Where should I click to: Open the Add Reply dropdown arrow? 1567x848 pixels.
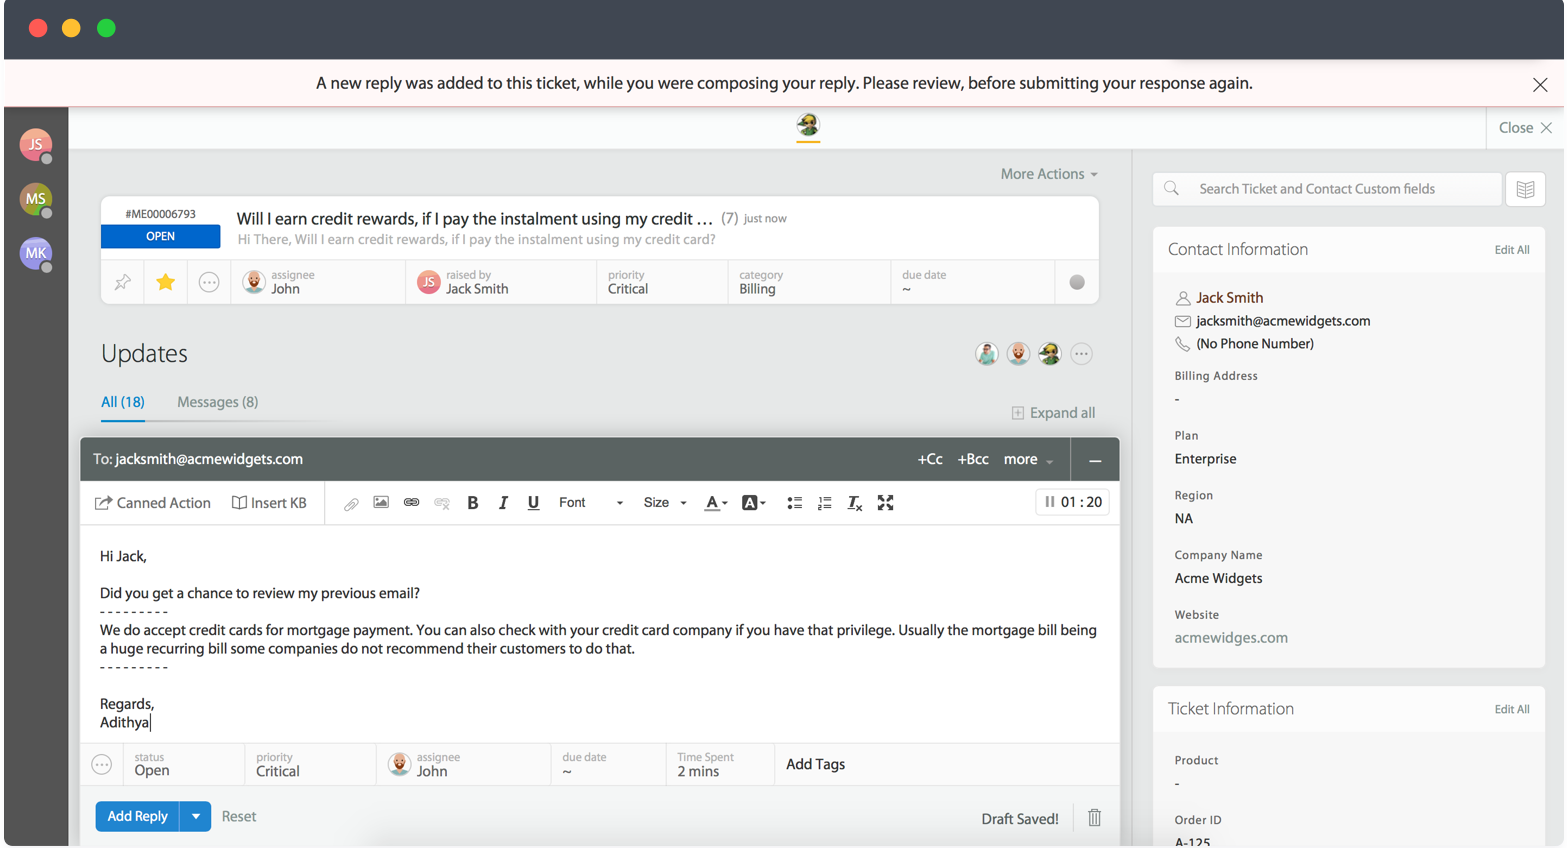195,816
